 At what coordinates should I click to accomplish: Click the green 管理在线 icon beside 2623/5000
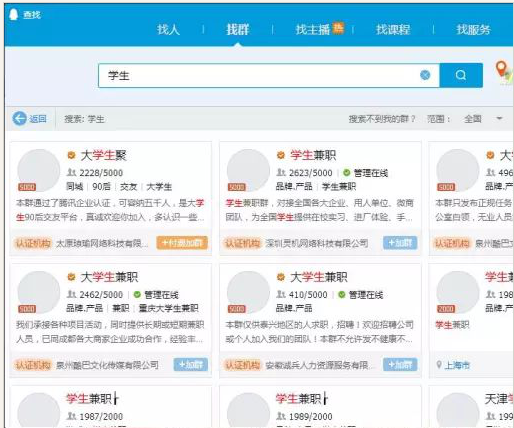(x=347, y=172)
